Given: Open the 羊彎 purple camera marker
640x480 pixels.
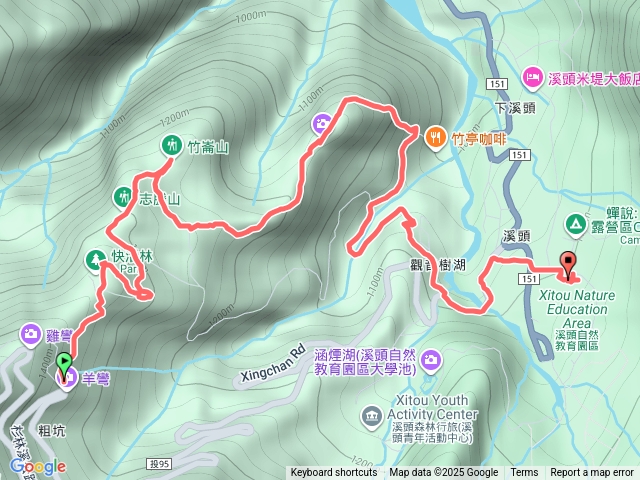Looking at the screenshot, I should click(68, 379).
